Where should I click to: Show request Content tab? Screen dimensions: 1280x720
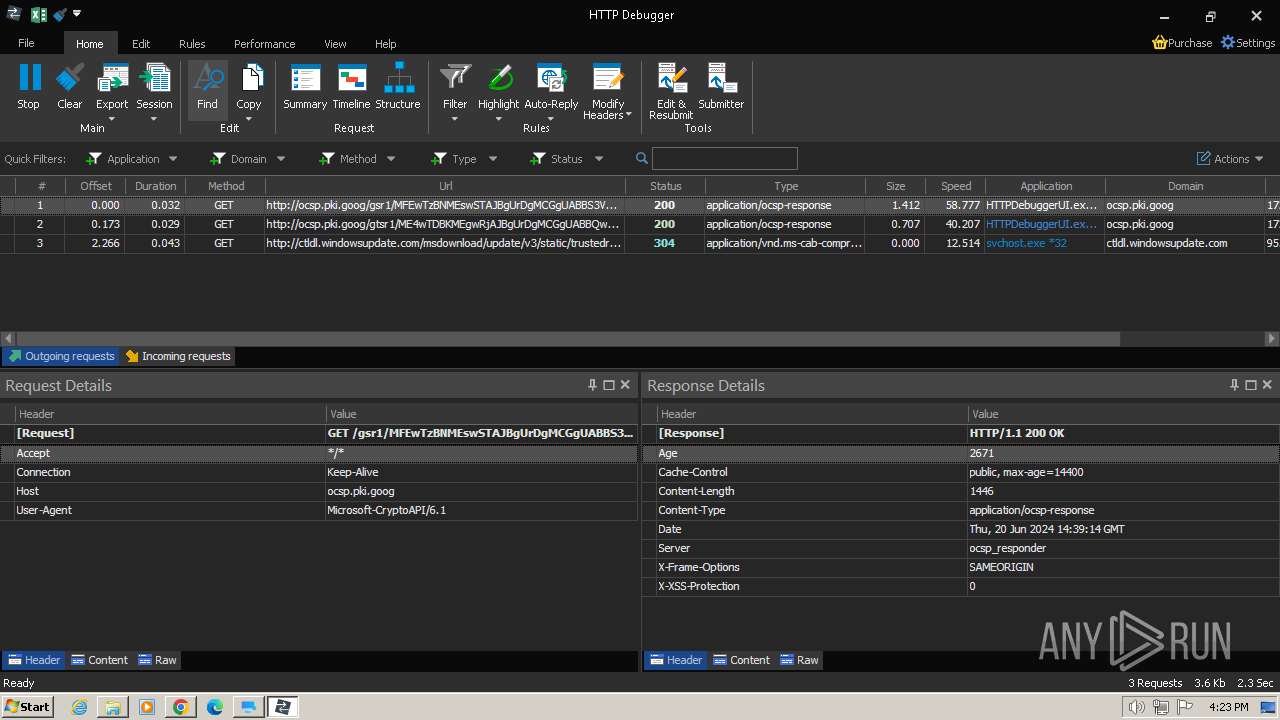(x=99, y=660)
